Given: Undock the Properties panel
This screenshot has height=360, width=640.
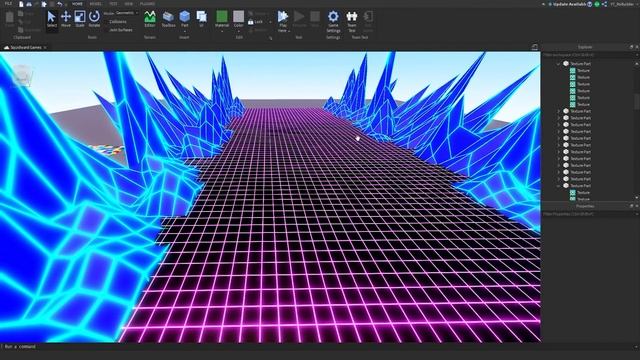Looking at the screenshot, I should (631, 206).
